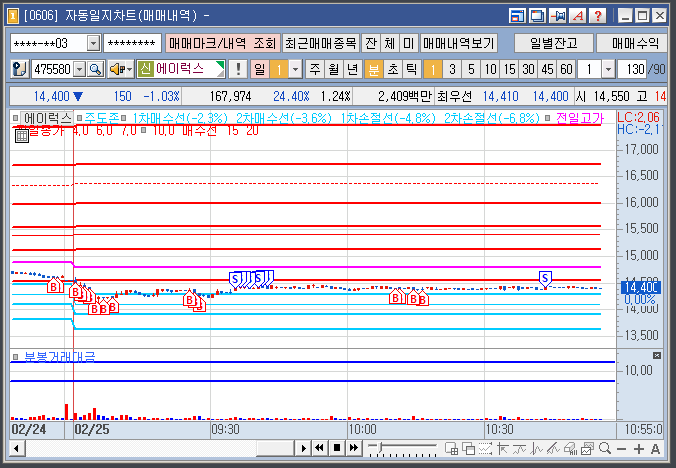Toggle the 년 yearly period button
676x468 pixels.
(x=353, y=69)
